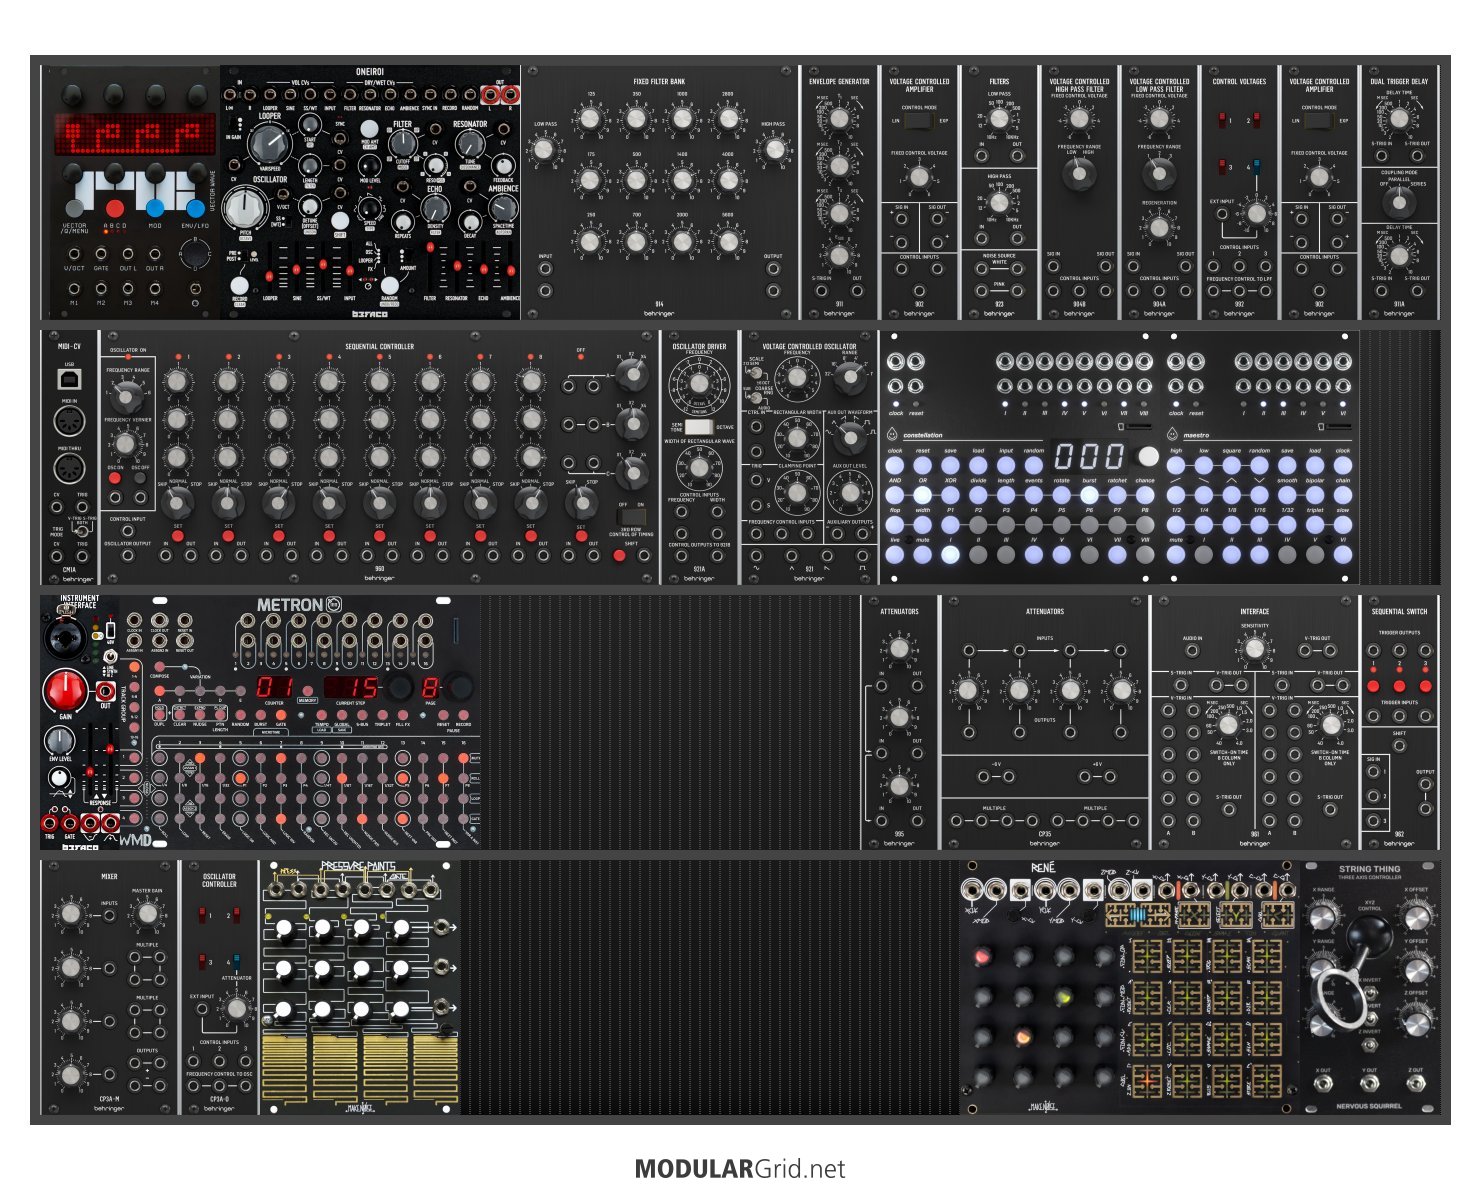Image resolution: width=1481 pixels, height=1190 pixels.
Task: Adjust the LOW PASS knob on Fixed Filter Bank
Action: point(544,150)
